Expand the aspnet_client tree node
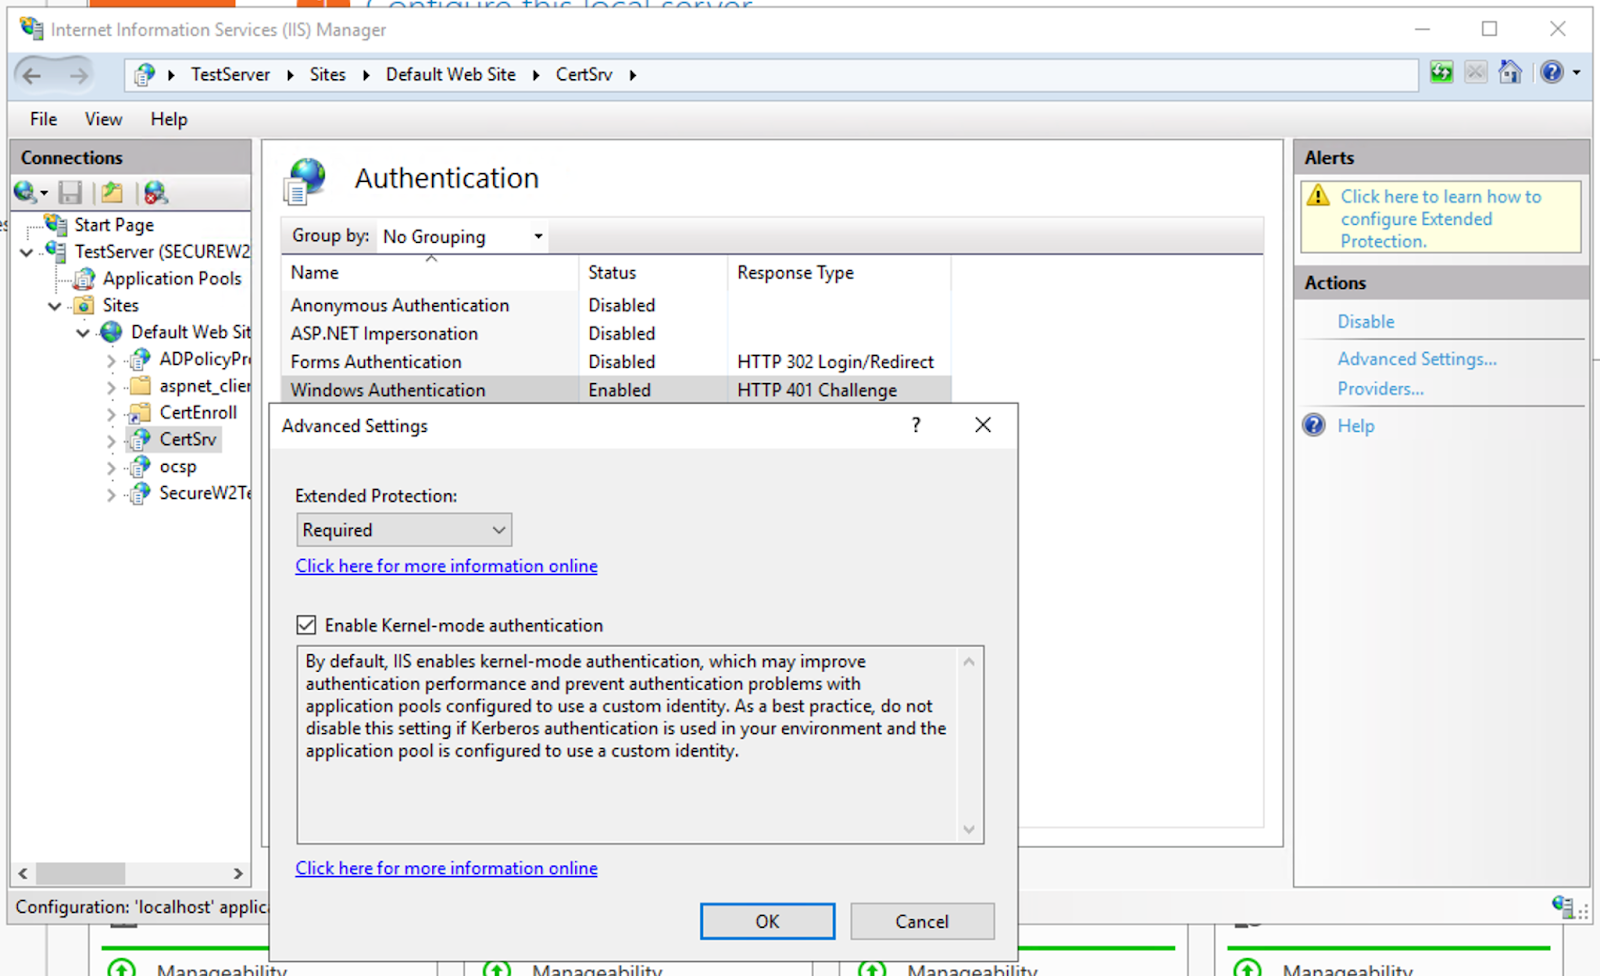1600x976 pixels. pos(111,386)
